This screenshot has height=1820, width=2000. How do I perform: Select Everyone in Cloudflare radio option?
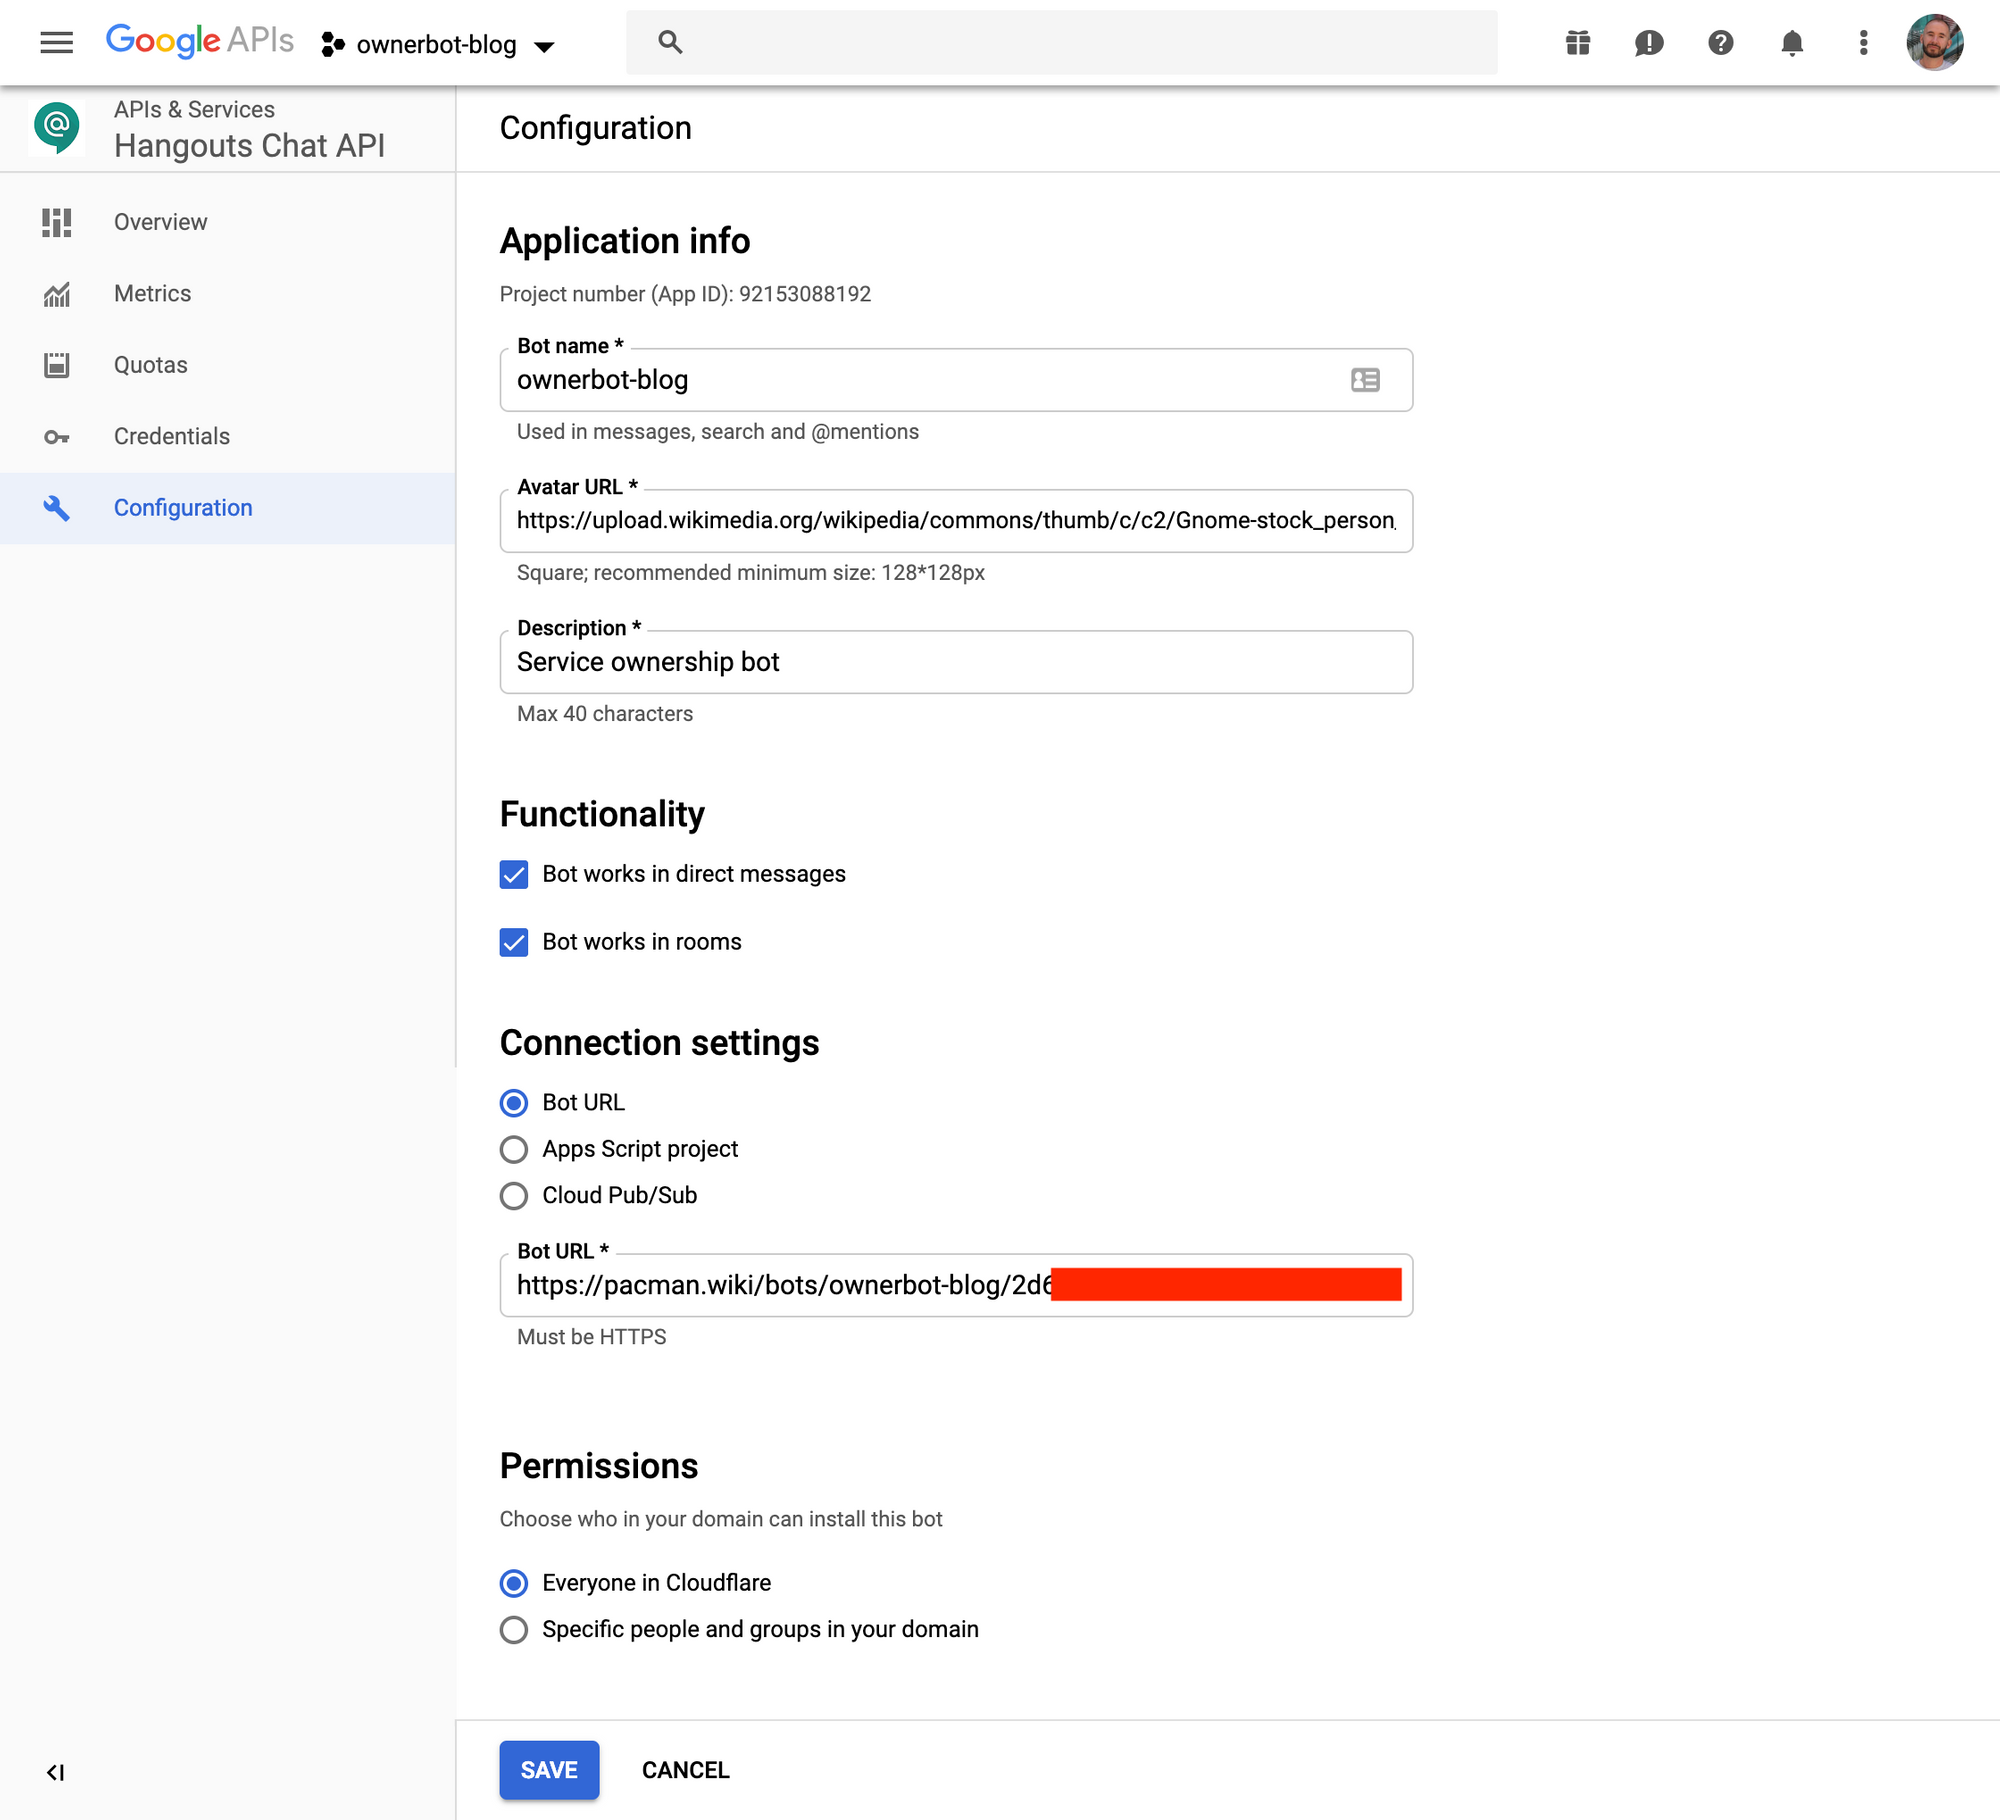(x=514, y=1584)
